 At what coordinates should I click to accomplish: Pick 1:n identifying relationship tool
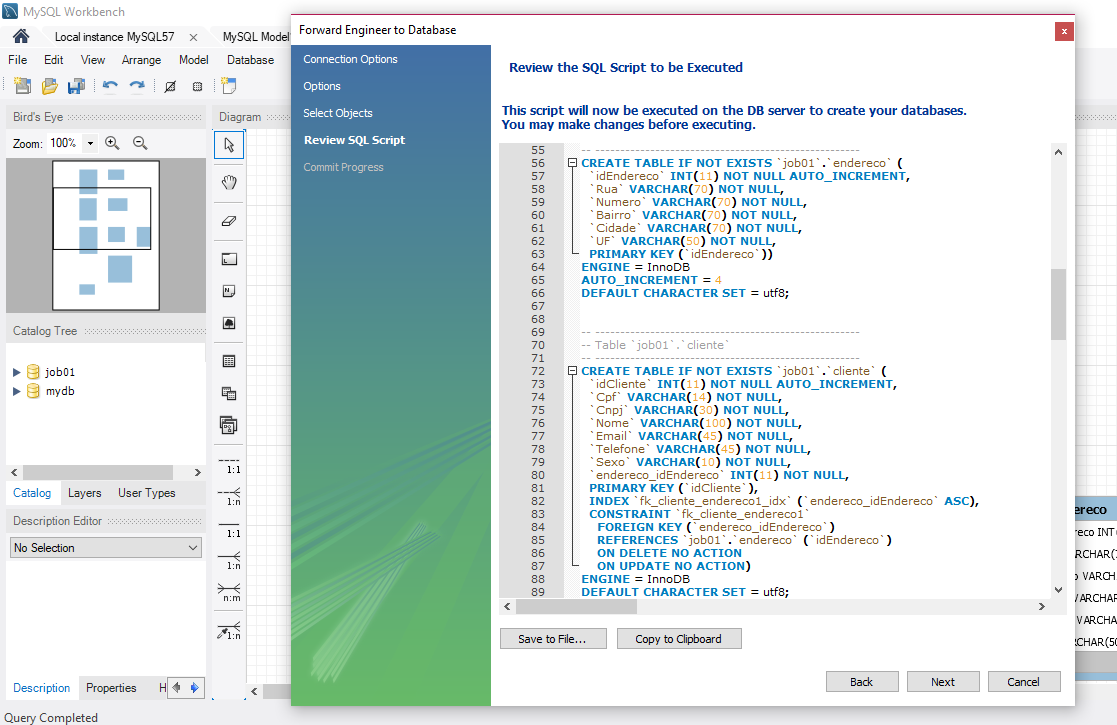(x=229, y=560)
